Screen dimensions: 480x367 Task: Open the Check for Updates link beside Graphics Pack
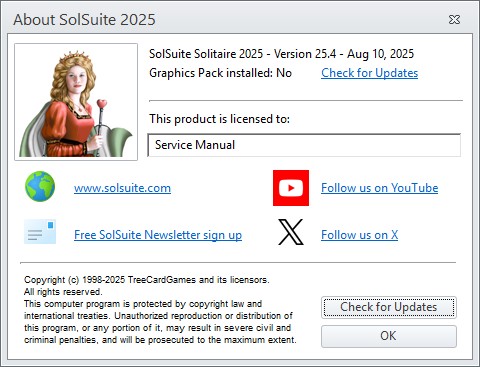click(369, 73)
